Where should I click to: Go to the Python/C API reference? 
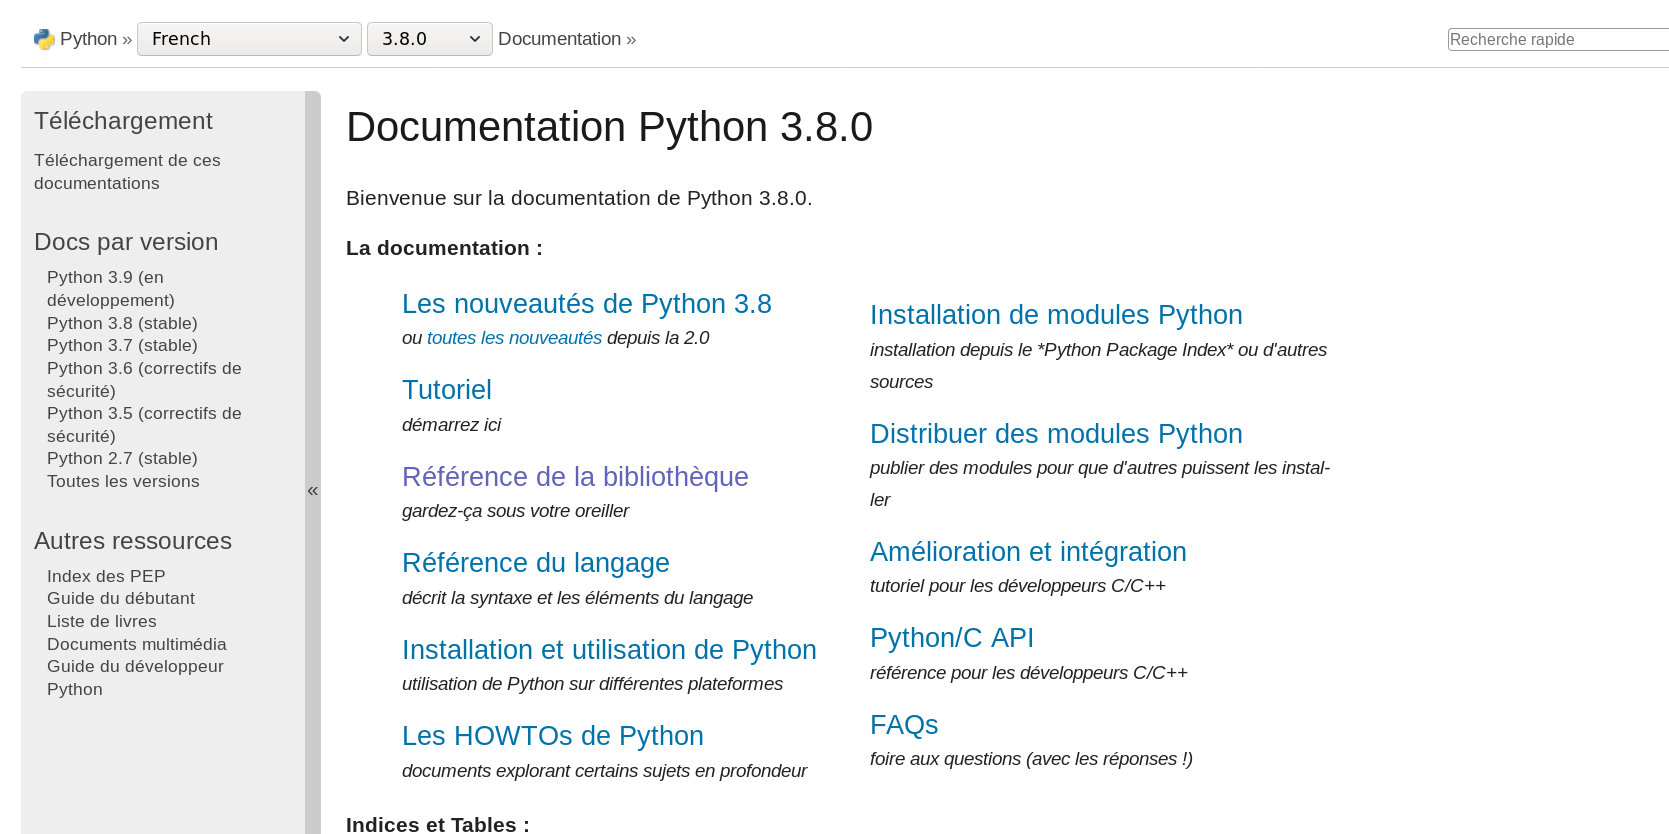coord(951,638)
